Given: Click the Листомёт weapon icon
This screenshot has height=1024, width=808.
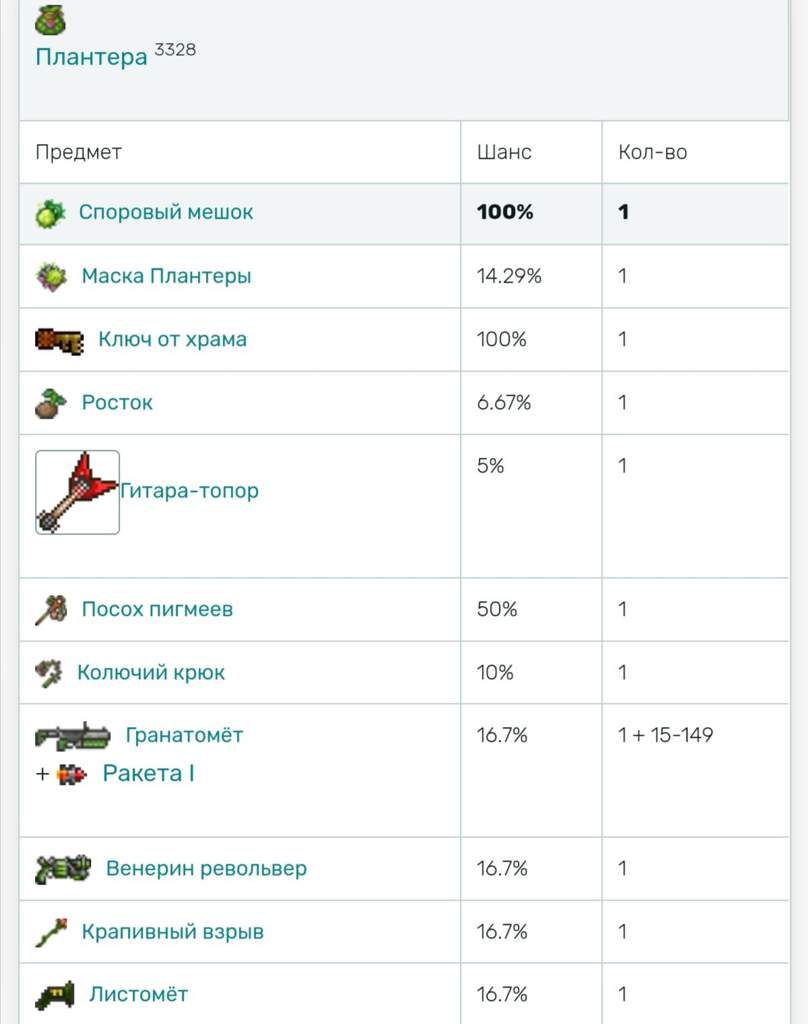Looking at the screenshot, I should 55,996.
